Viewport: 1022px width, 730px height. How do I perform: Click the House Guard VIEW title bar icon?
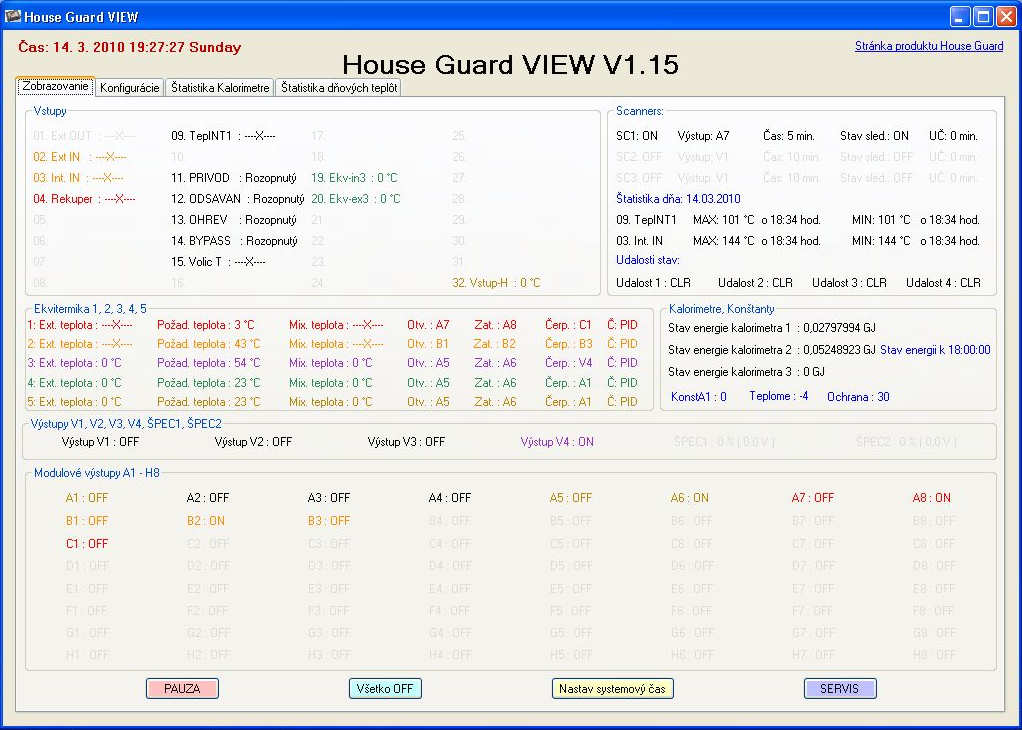point(12,16)
